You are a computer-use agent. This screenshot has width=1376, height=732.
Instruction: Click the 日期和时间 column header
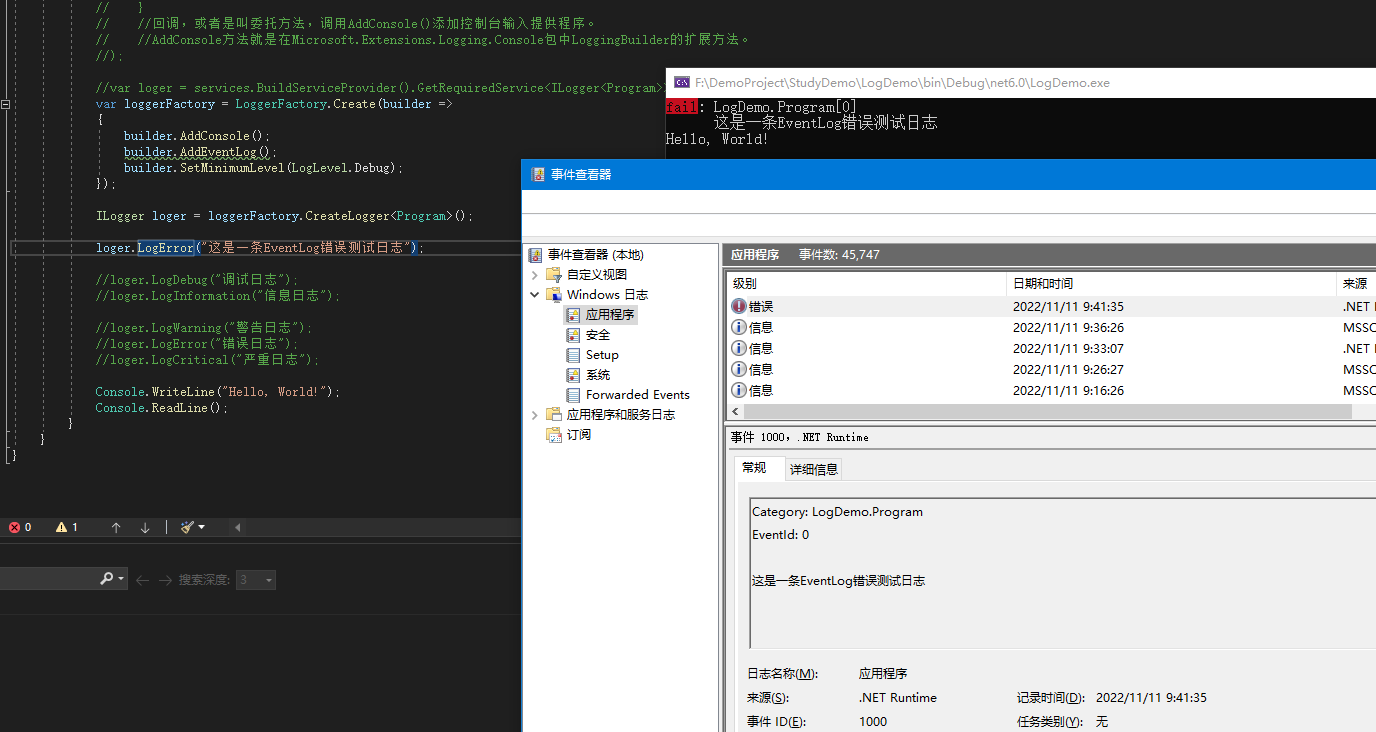1042,284
